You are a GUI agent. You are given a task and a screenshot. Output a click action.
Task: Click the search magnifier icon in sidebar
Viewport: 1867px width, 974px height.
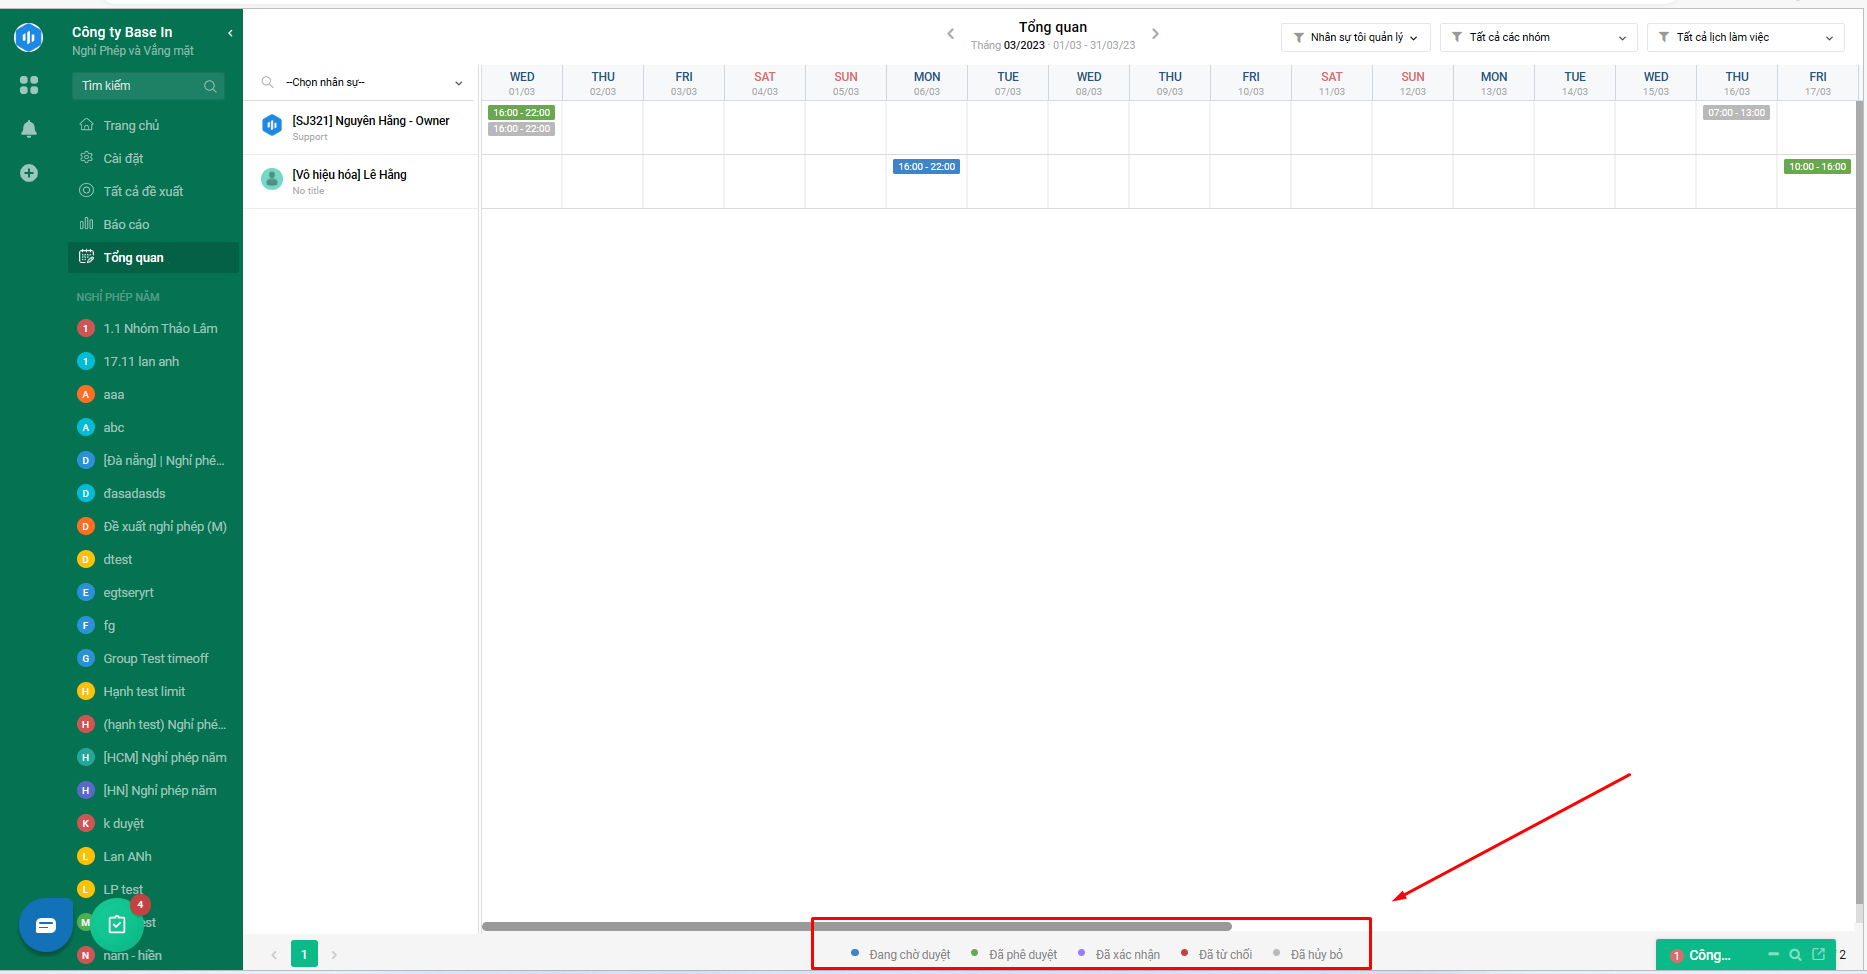[x=210, y=86]
